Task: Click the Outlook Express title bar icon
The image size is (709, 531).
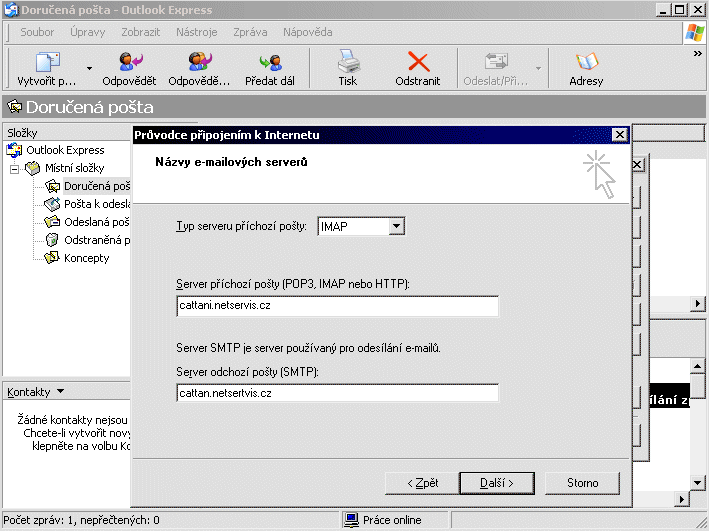Action: pos(11,10)
